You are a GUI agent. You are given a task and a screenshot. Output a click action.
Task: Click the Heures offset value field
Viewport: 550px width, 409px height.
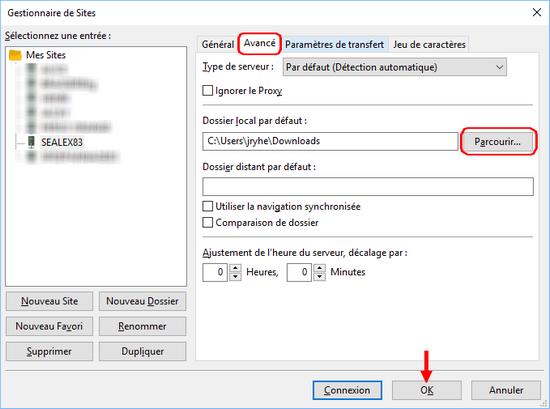coord(215,272)
